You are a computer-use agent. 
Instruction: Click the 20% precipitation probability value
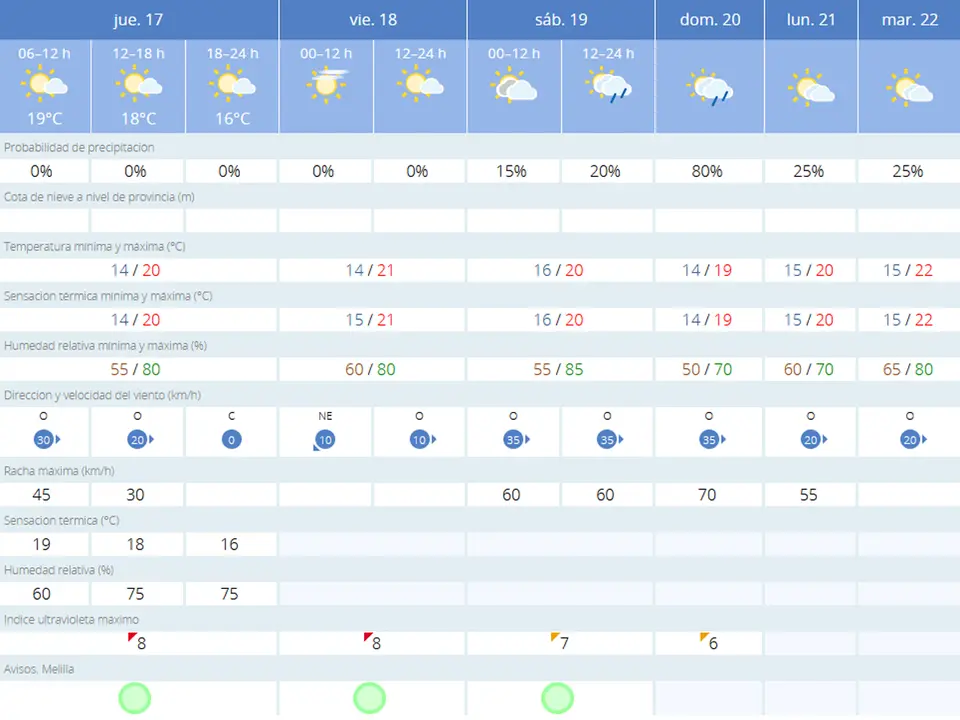[x=605, y=171]
